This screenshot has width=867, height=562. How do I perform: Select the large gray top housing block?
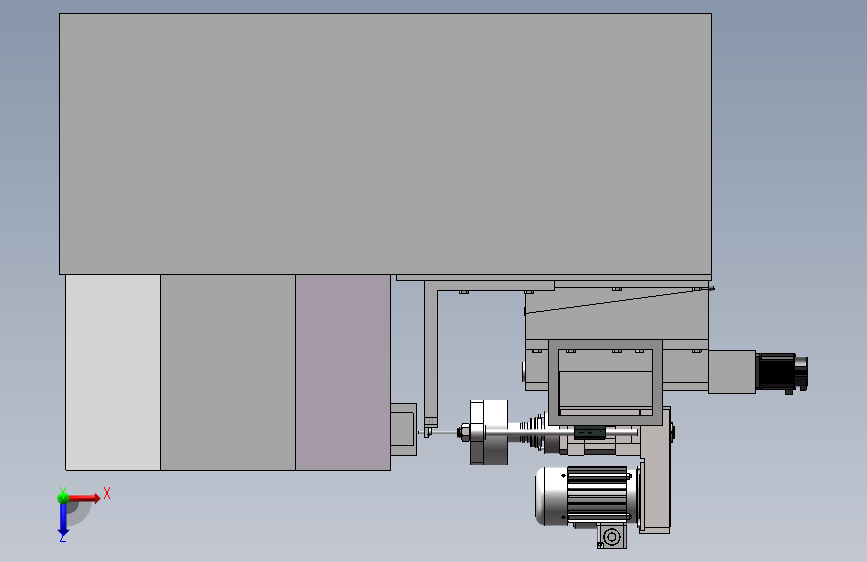(x=385, y=144)
